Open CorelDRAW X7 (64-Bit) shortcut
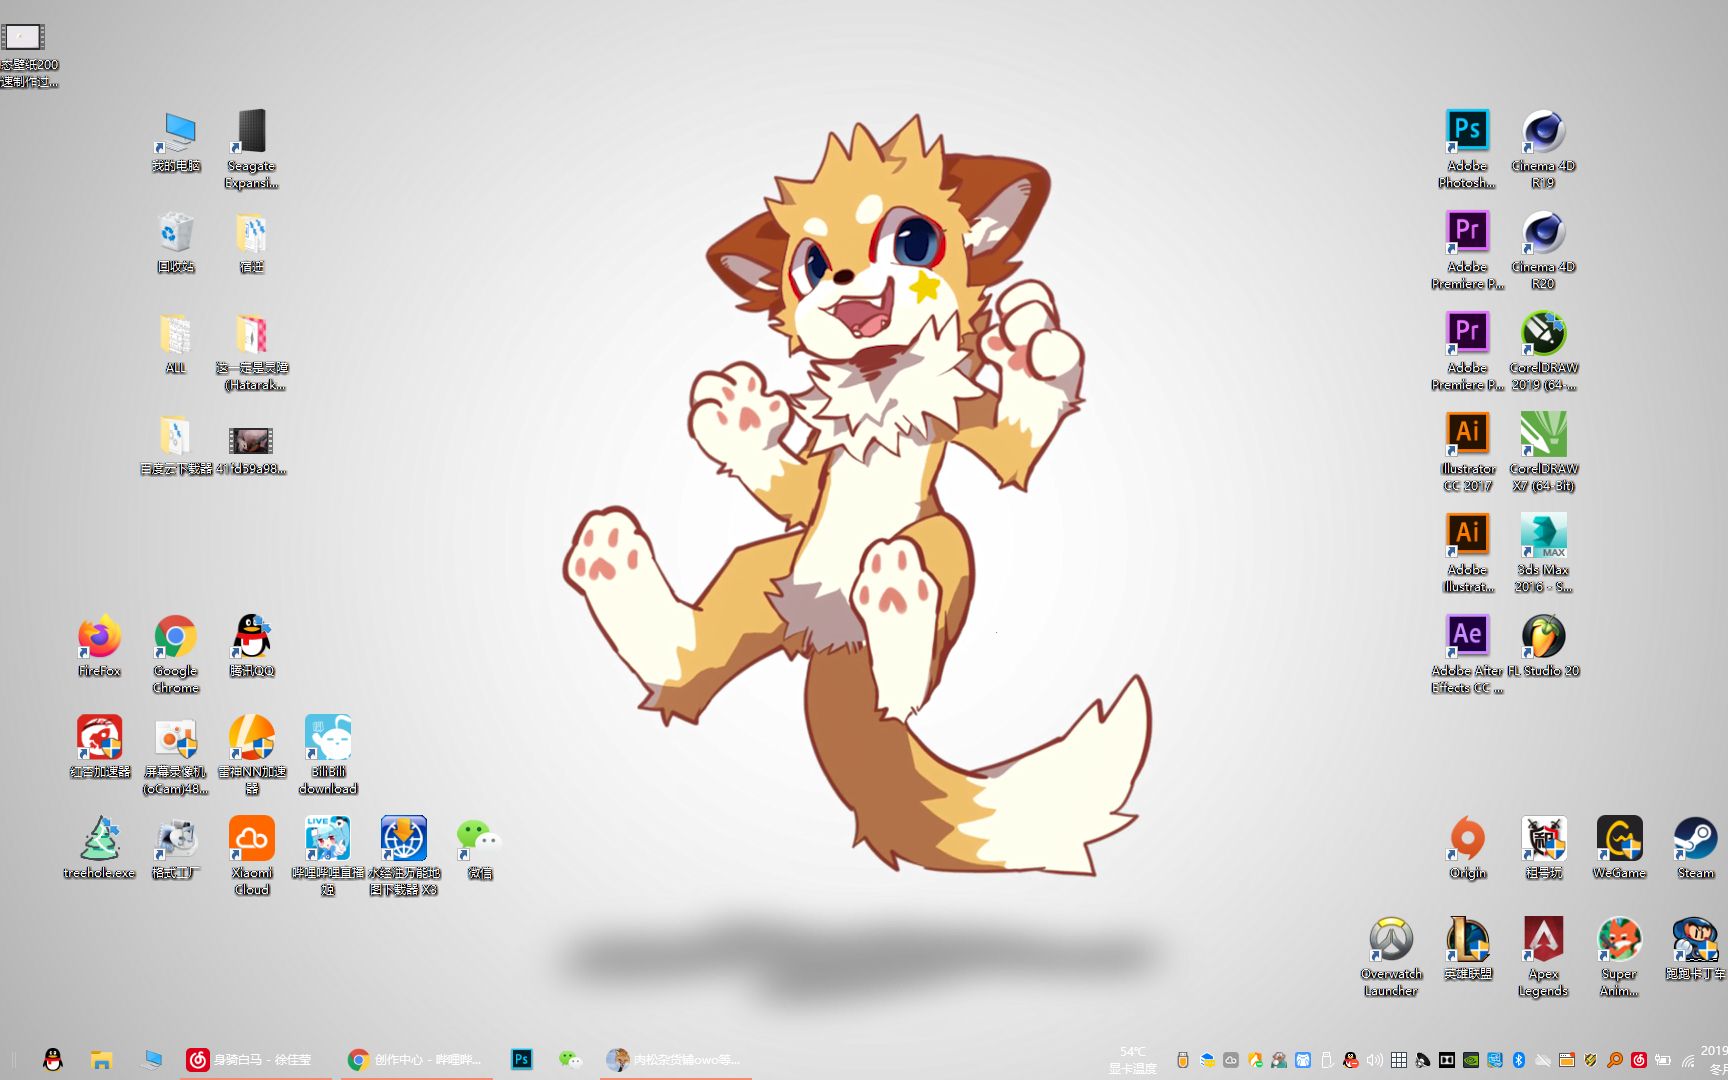Screen dimensions: 1728x1080 pyautogui.click(x=1544, y=452)
